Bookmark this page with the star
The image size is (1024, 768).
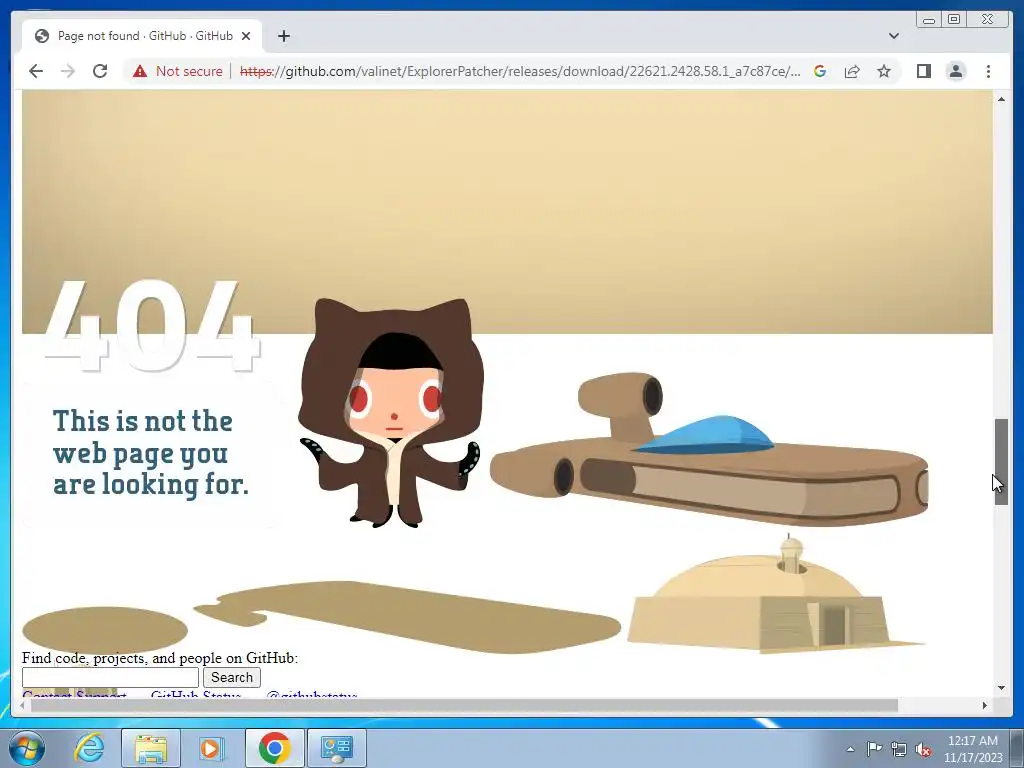pos(884,71)
